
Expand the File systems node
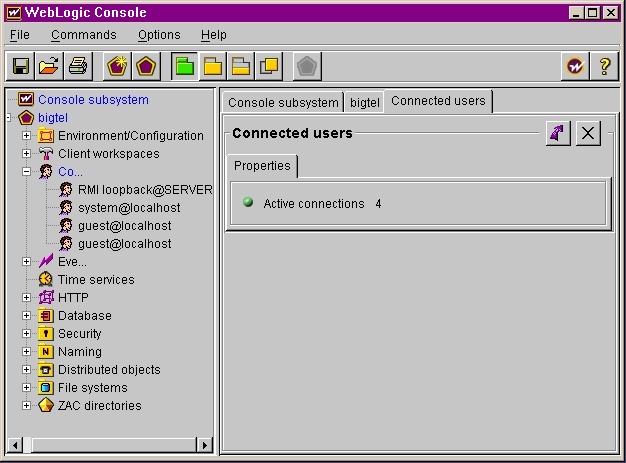tap(26, 388)
